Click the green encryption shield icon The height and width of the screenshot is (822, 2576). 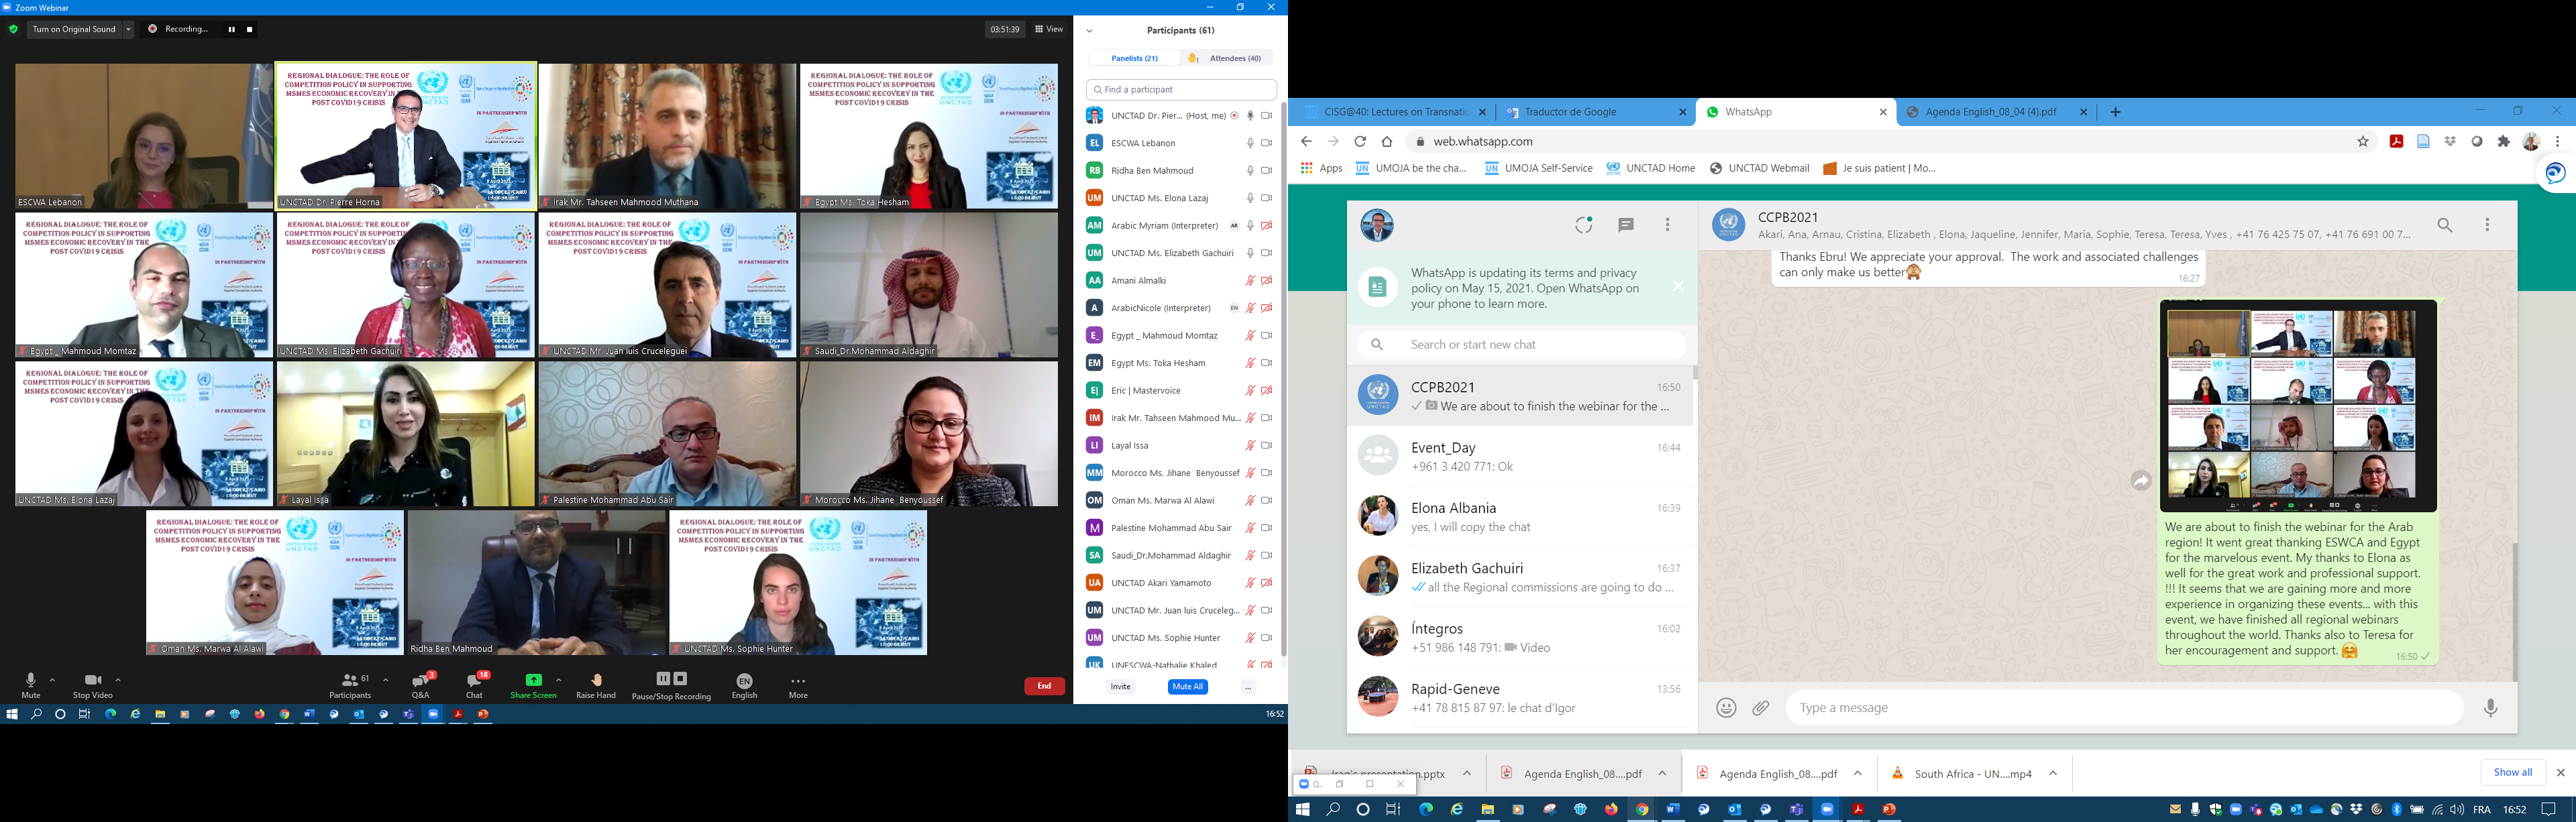coord(13,29)
